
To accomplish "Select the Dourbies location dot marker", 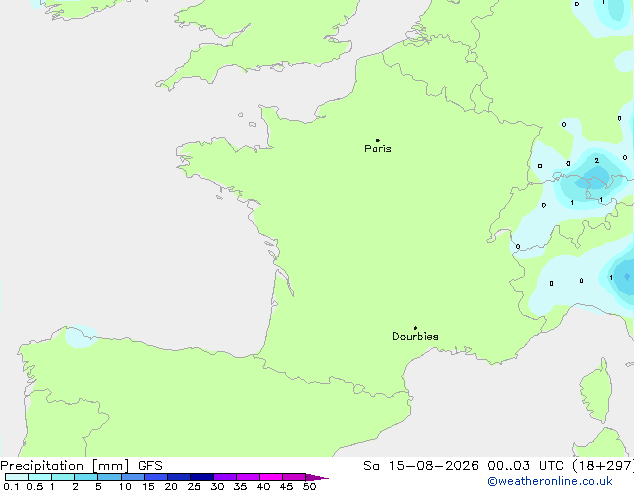I will coord(415,328).
